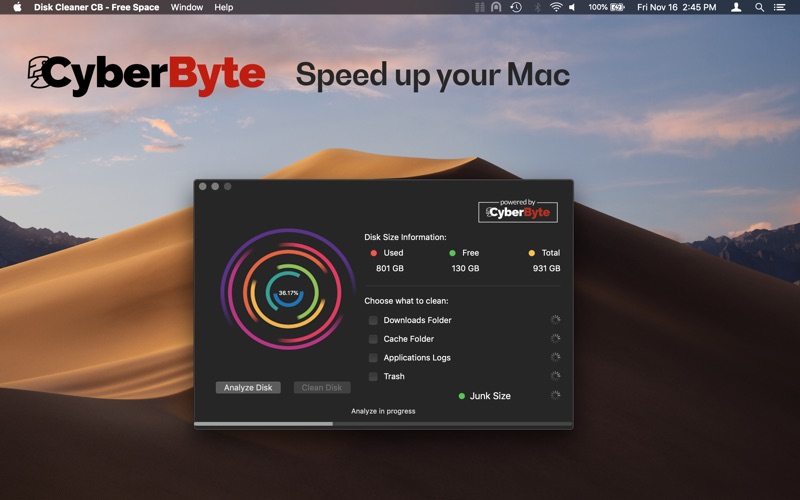Click the spinner beside Cache Folder

coord(556,338)
